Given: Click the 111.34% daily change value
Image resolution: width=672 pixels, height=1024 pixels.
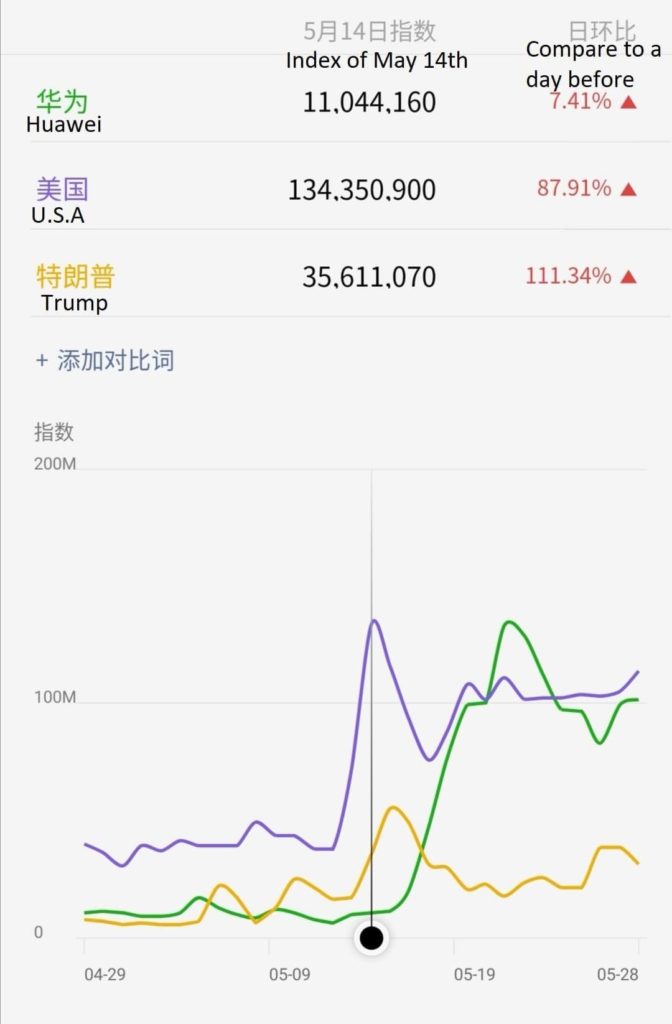Looking at the screenshot, I should 568,277.
